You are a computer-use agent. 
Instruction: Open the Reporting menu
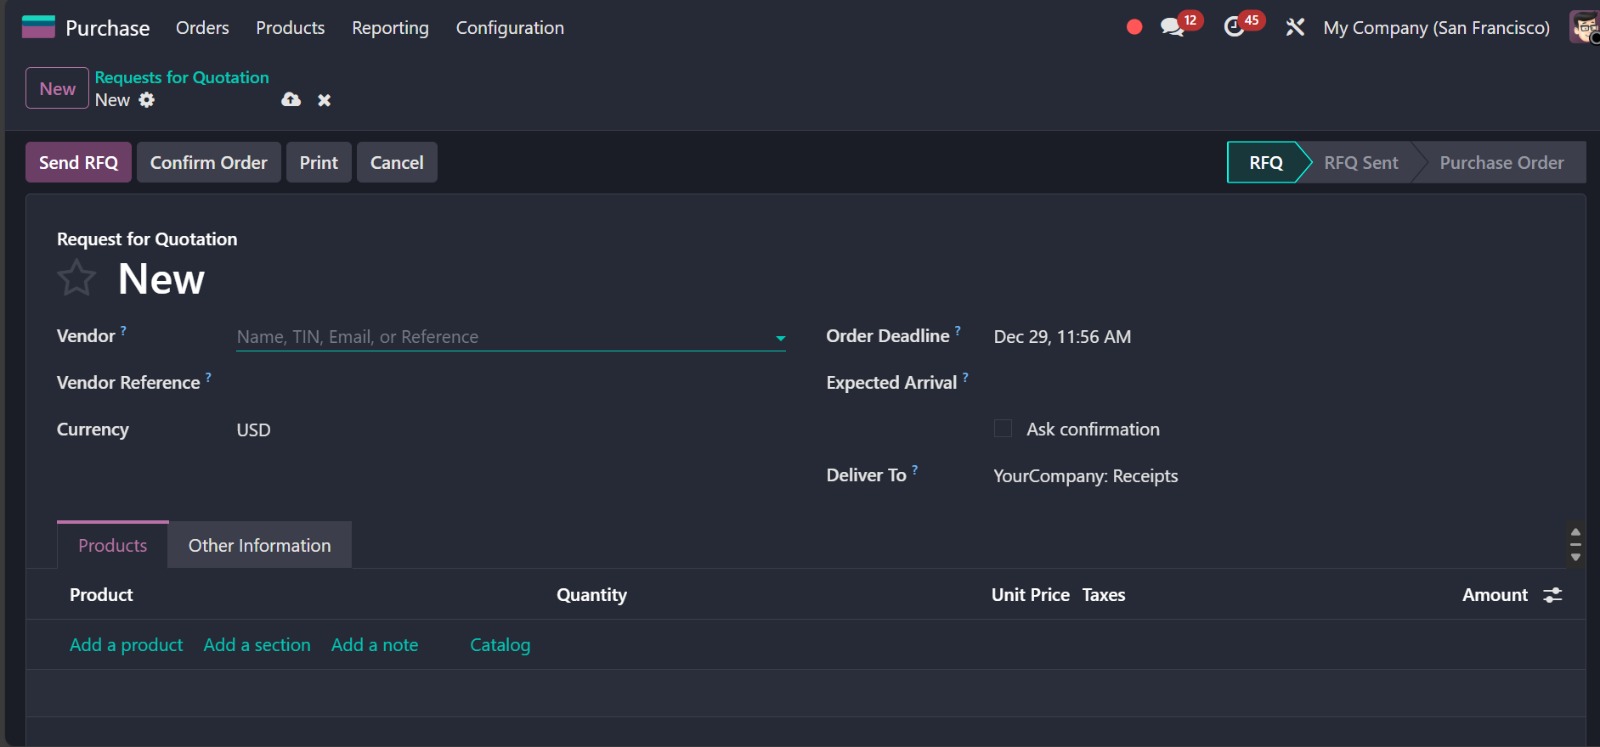pyautogui.click(x=390, y=28)
